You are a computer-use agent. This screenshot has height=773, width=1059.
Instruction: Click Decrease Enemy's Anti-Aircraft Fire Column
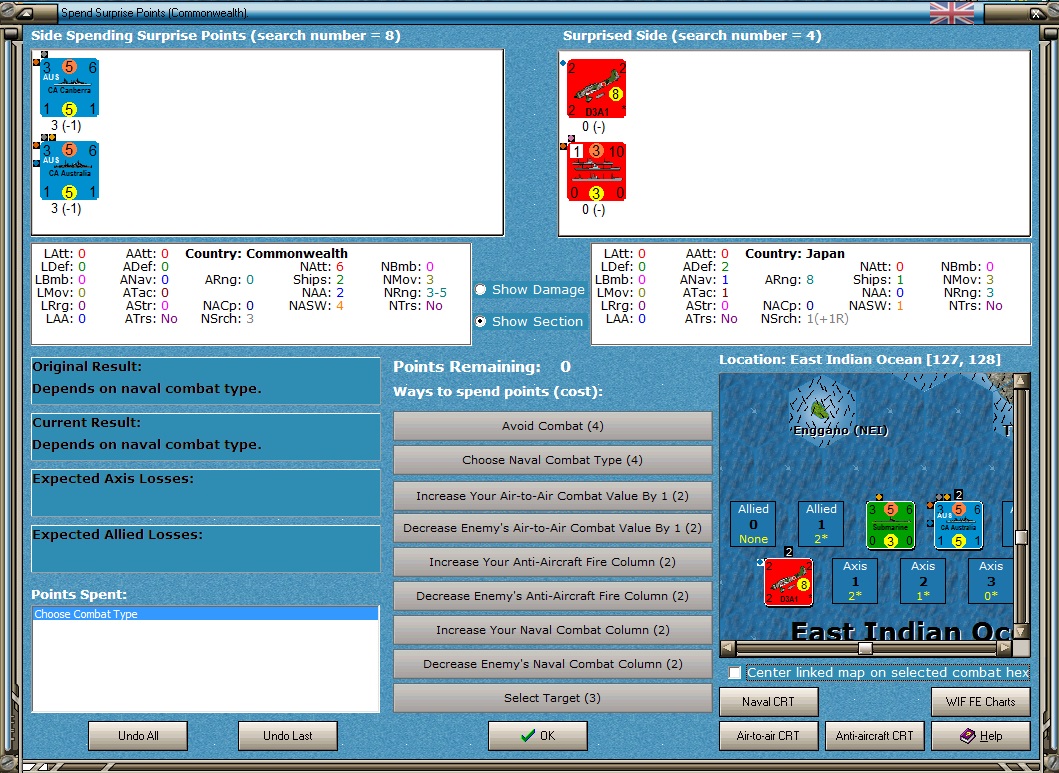tap(552, 596)
